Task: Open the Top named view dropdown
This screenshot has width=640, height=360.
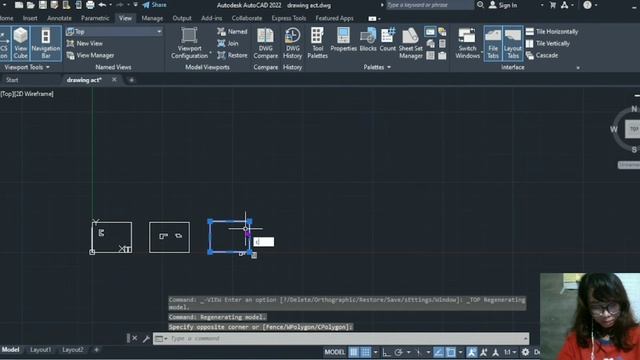Action: 114,31
